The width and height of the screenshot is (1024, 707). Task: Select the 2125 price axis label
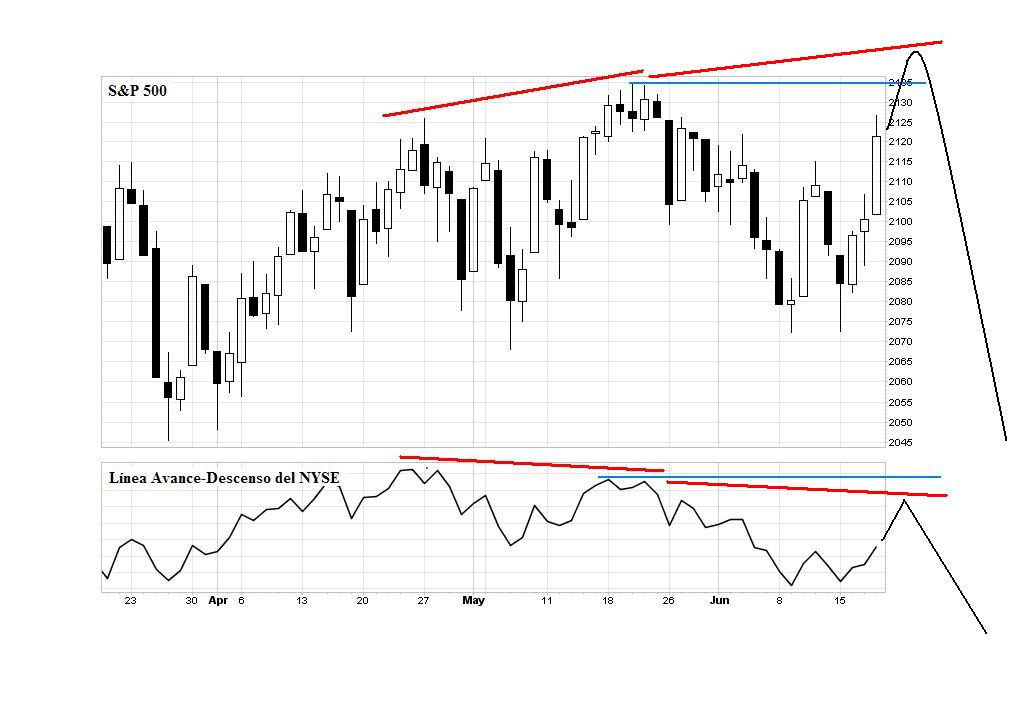coord(901,123)
